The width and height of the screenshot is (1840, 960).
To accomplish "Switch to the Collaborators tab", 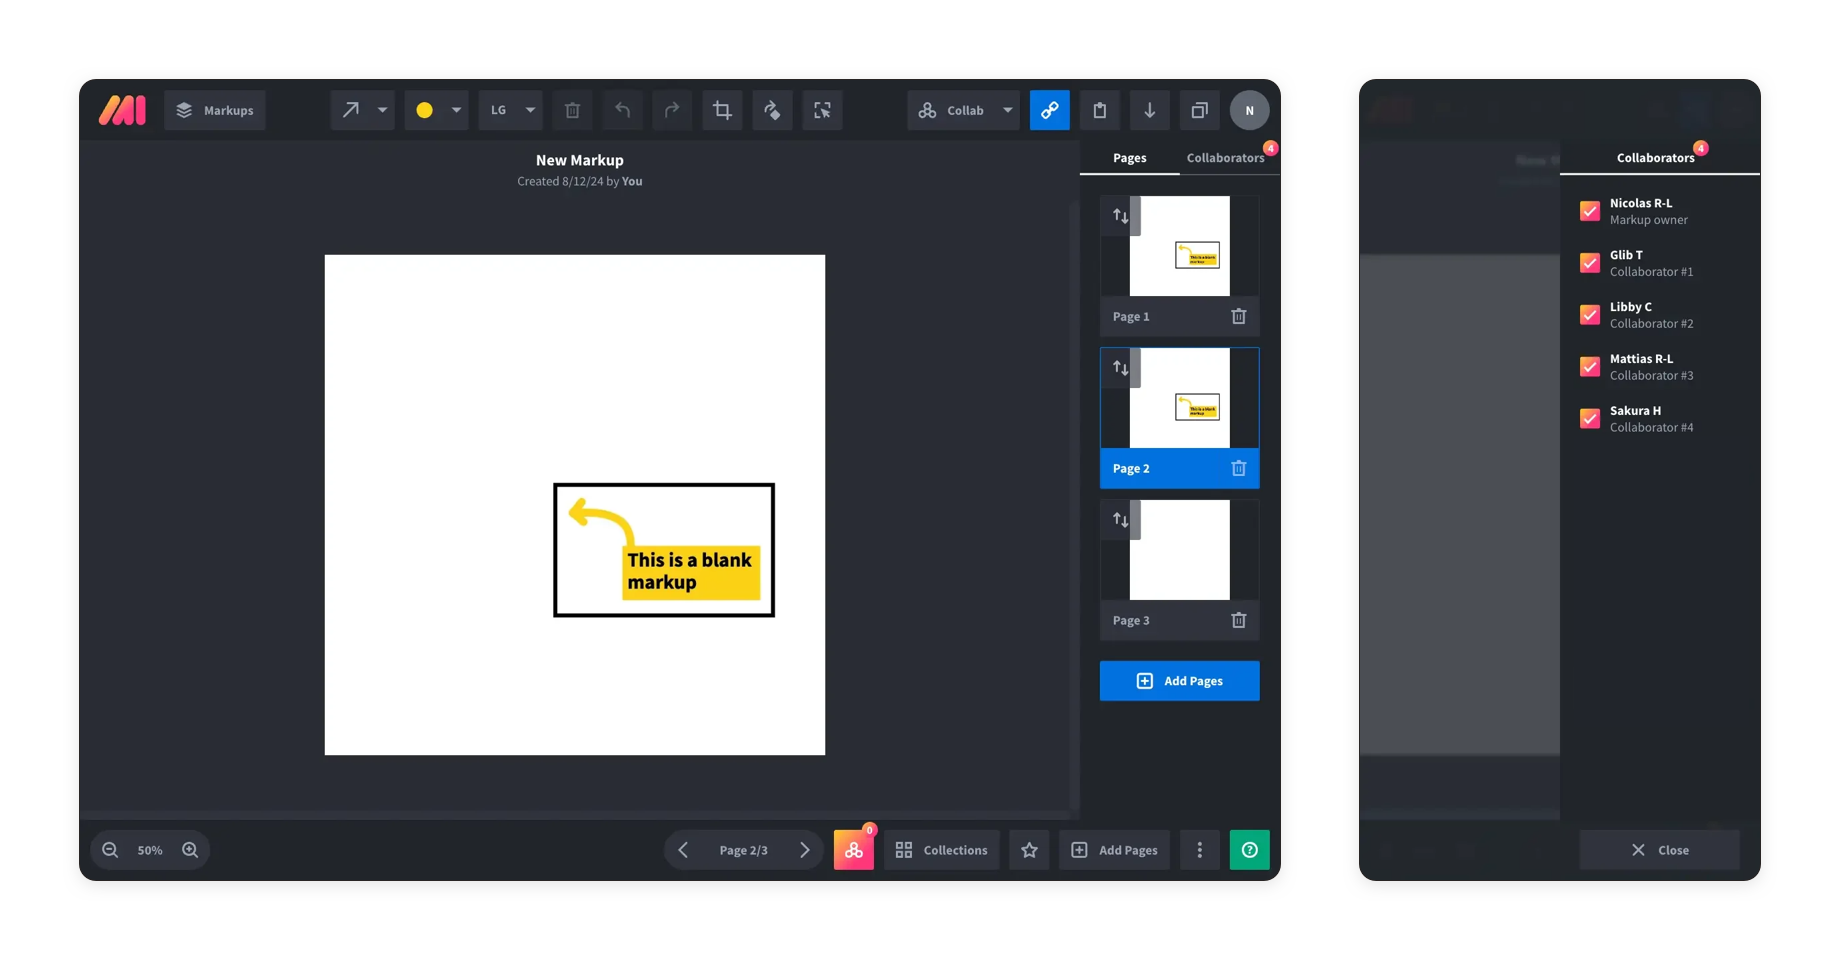I will (1225, 158).
